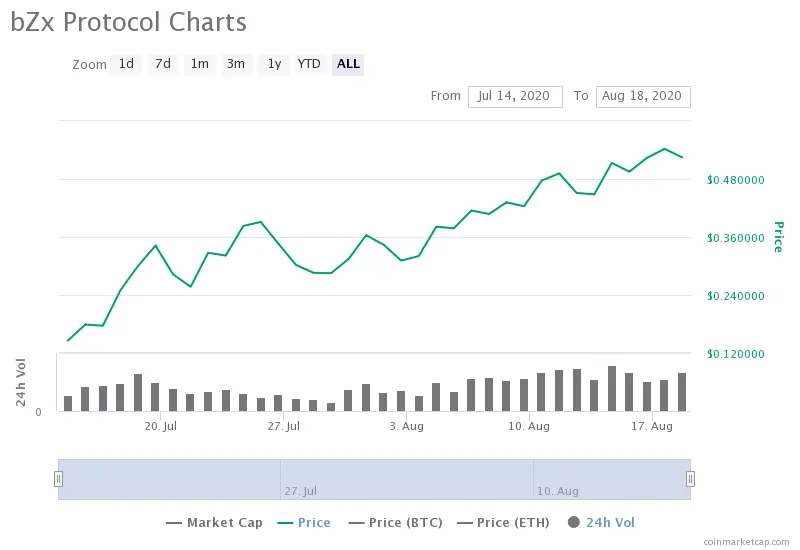800x550 pixels.
Task: Click the Price (BTC) line legend marker
Action: [x=356, y=523]
